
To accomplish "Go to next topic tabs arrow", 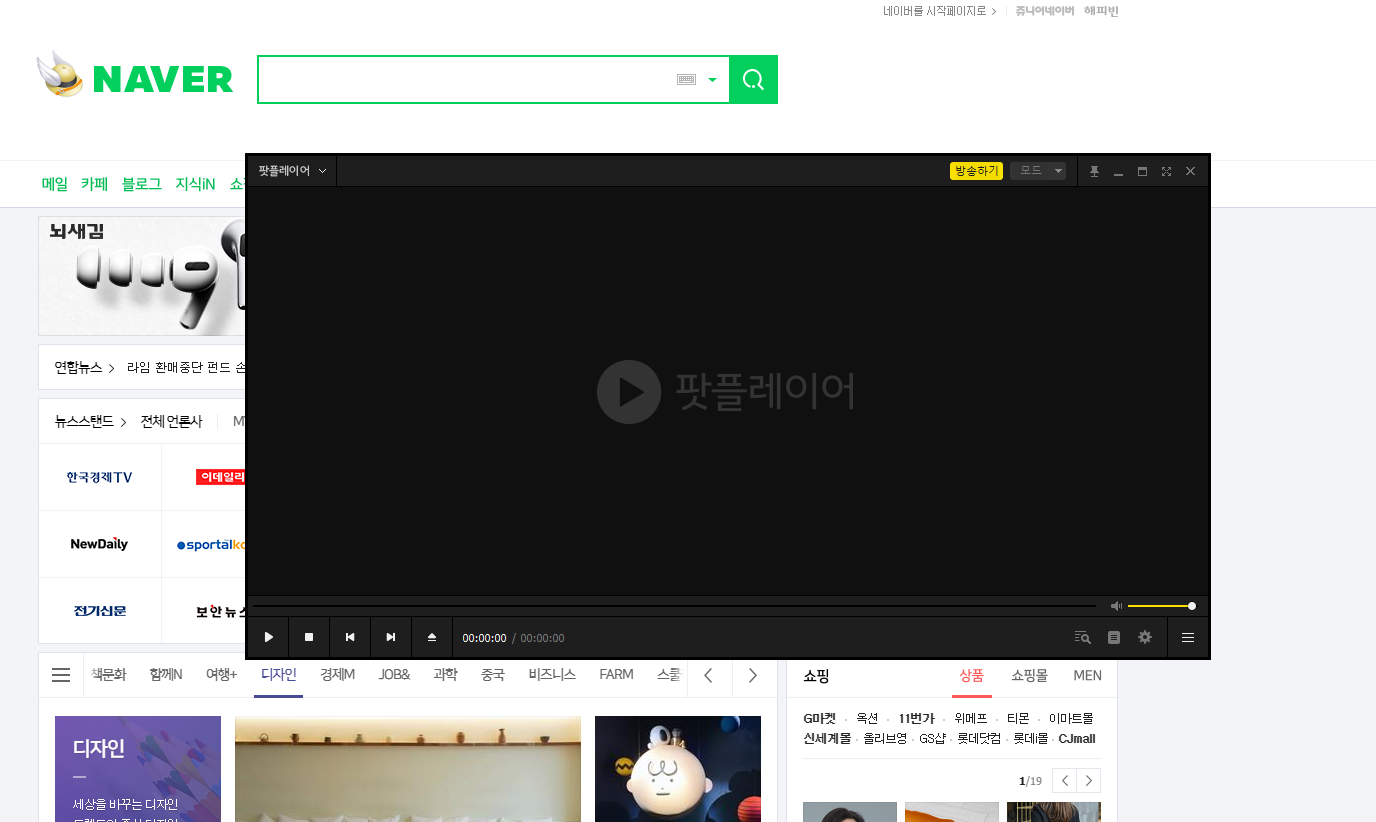I will point(752,675).
